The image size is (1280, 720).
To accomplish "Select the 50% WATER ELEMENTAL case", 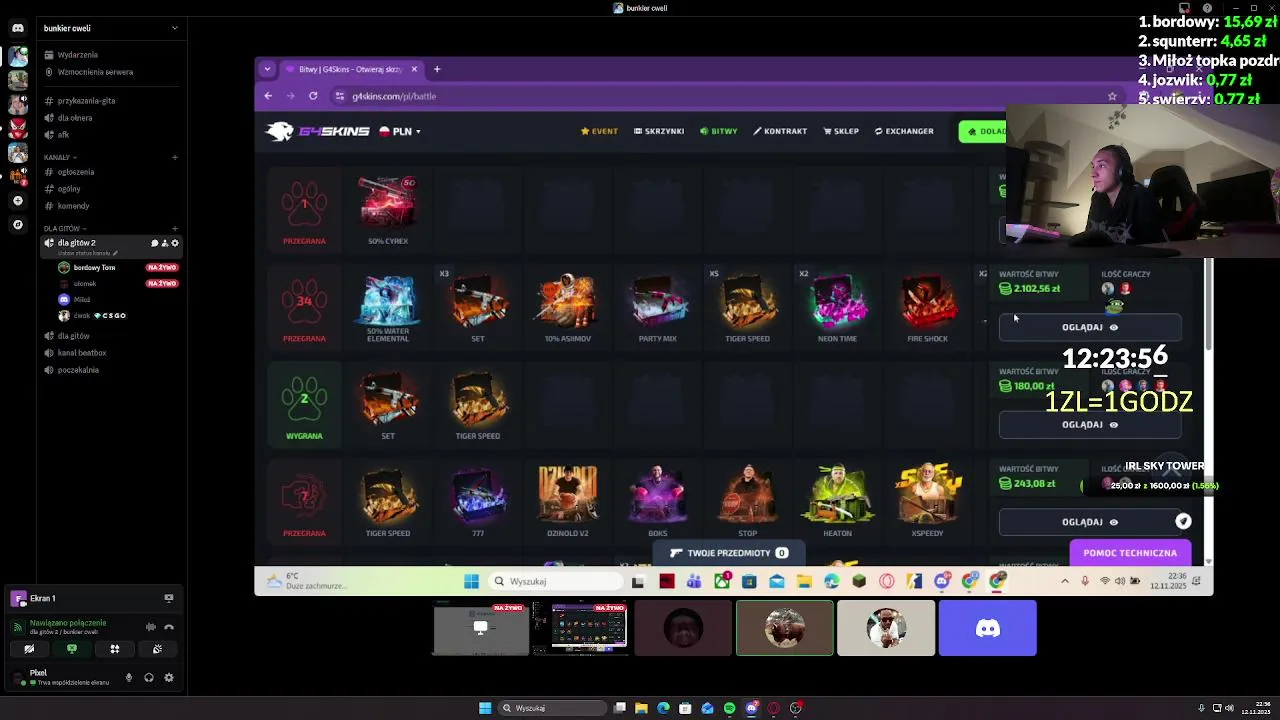I will 388,308.
